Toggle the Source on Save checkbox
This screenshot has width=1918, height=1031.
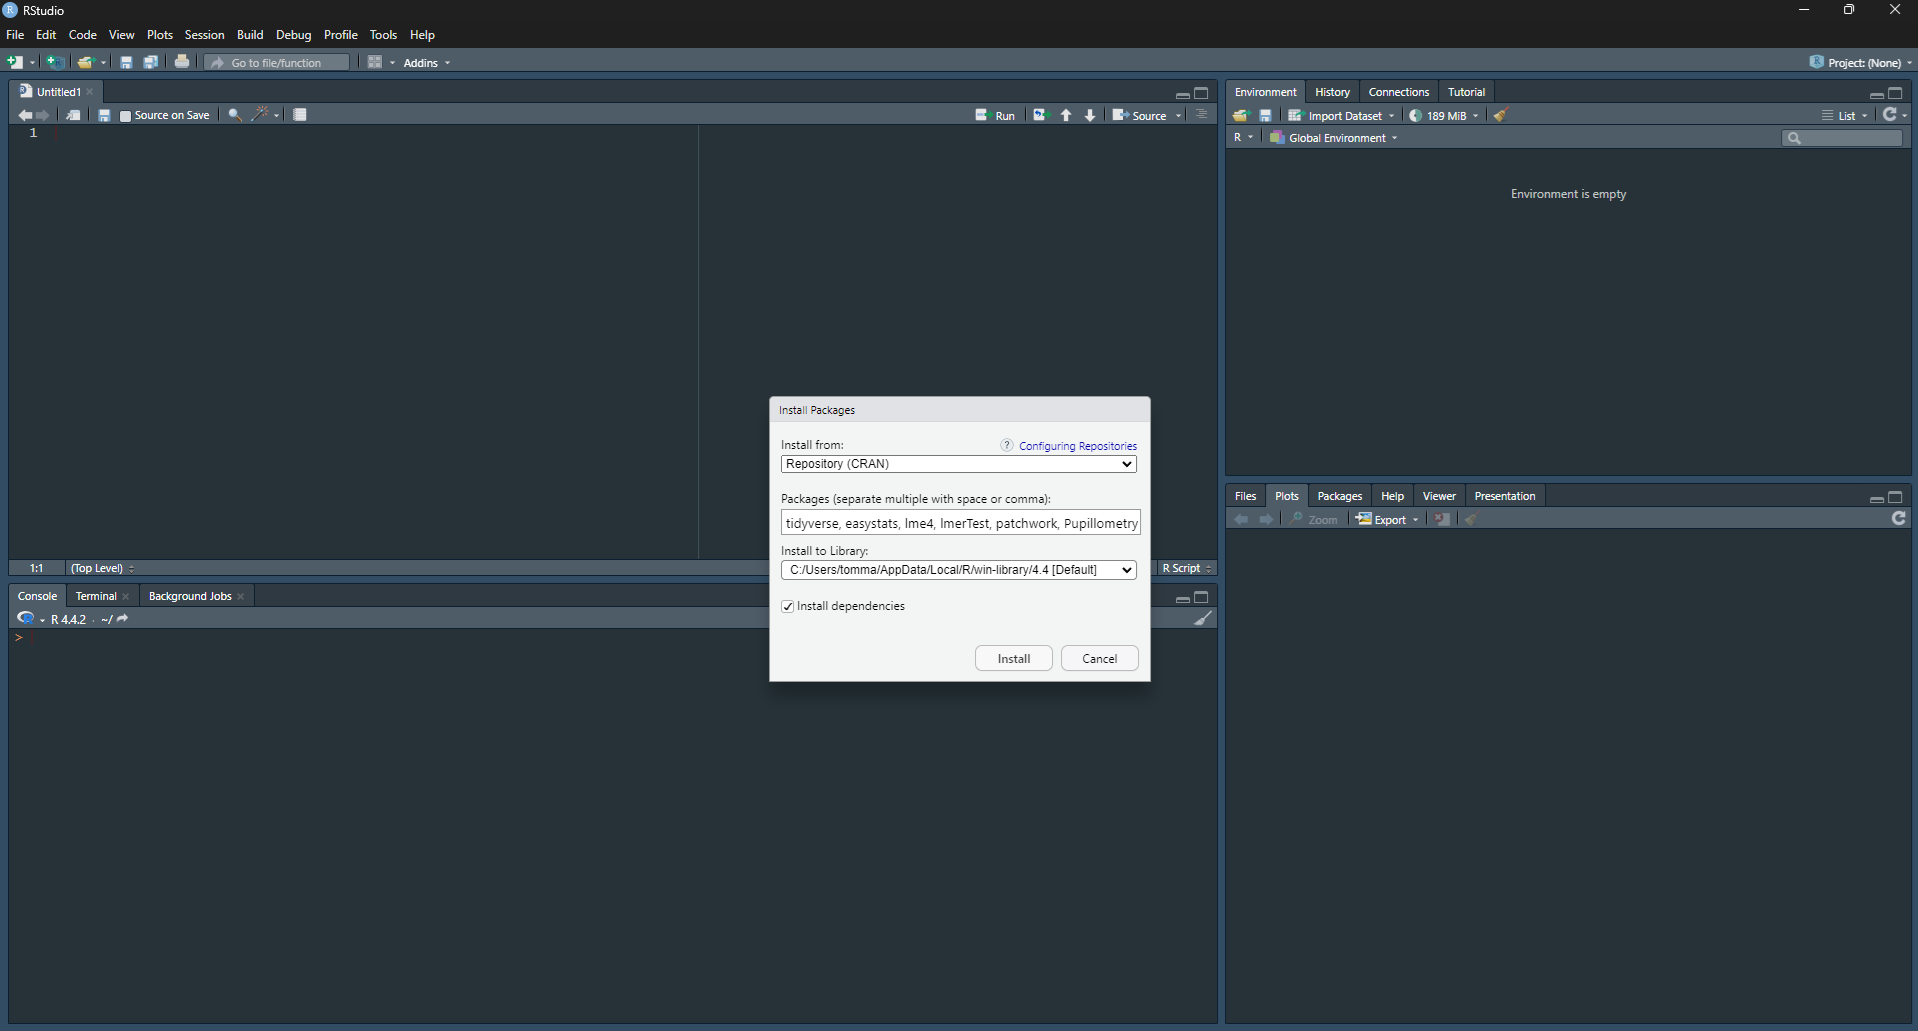tap(126, 116)
